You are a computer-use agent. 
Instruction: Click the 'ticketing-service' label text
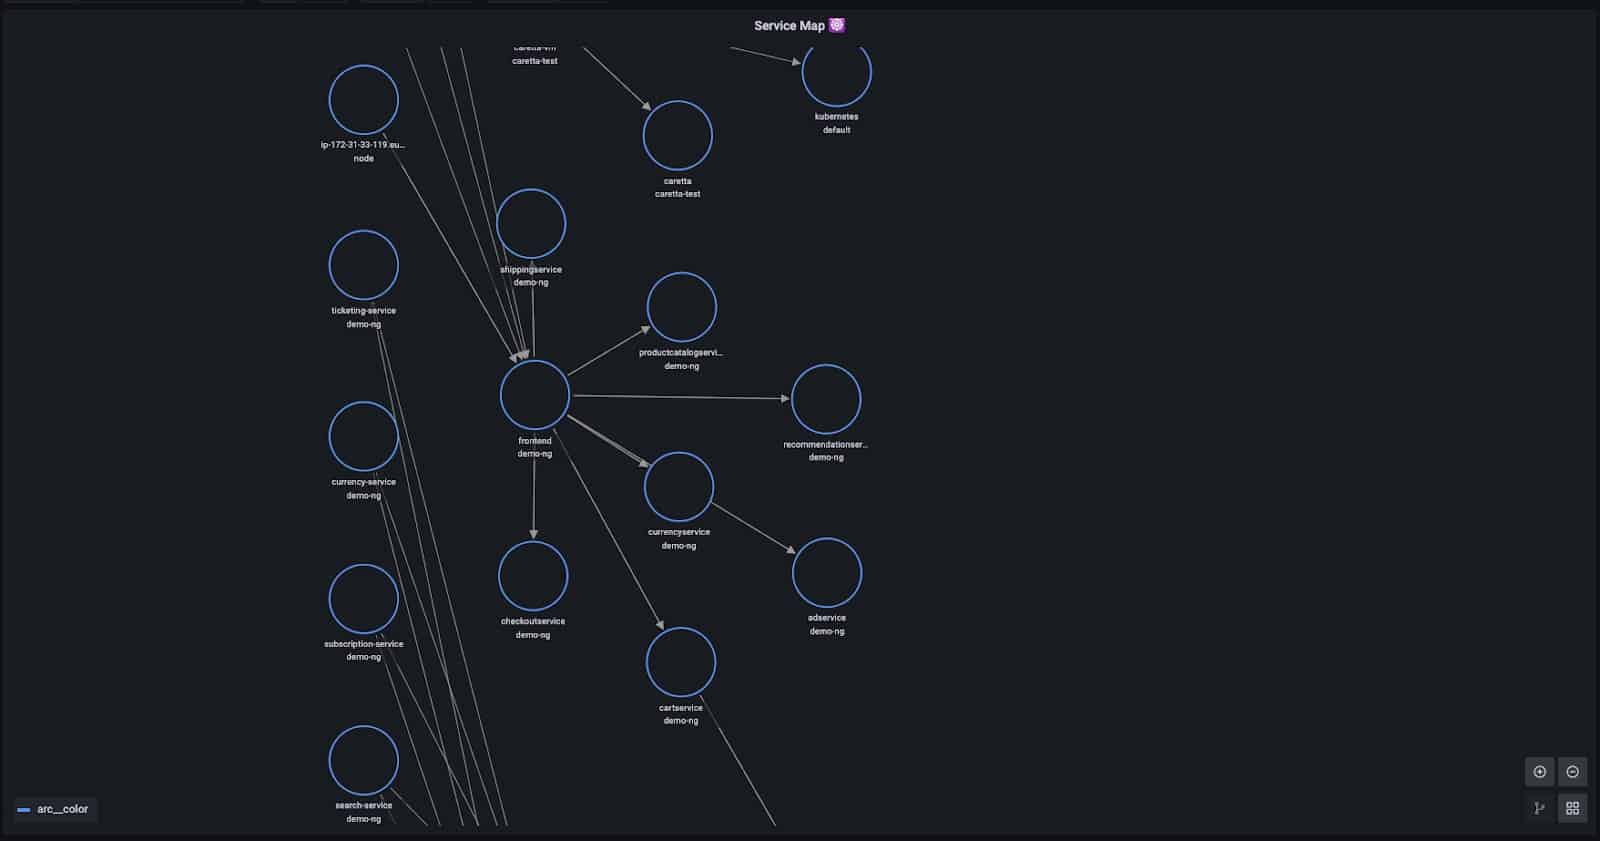(x=364, y=311)
